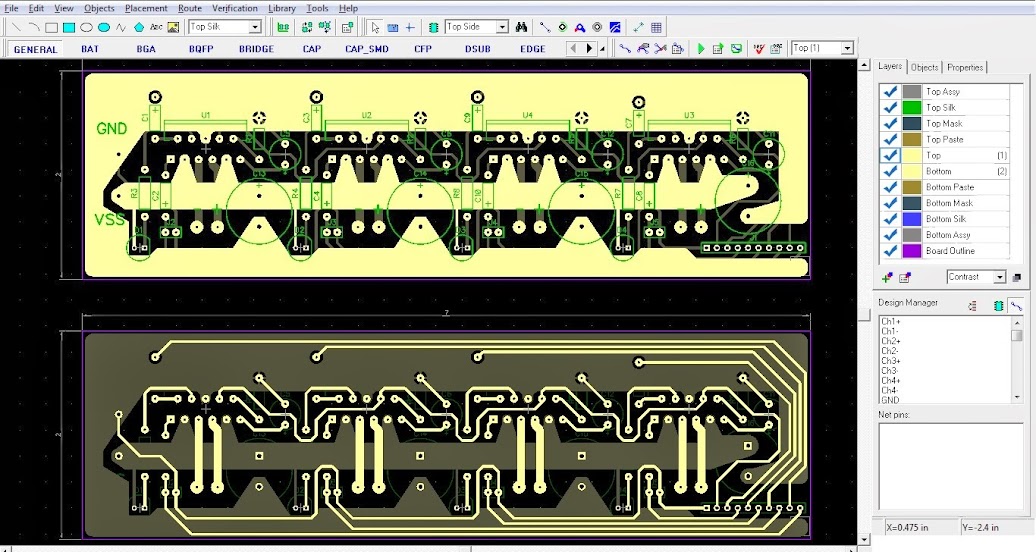
Task: Select the polygon shape tool
Action: click(138, 27)
